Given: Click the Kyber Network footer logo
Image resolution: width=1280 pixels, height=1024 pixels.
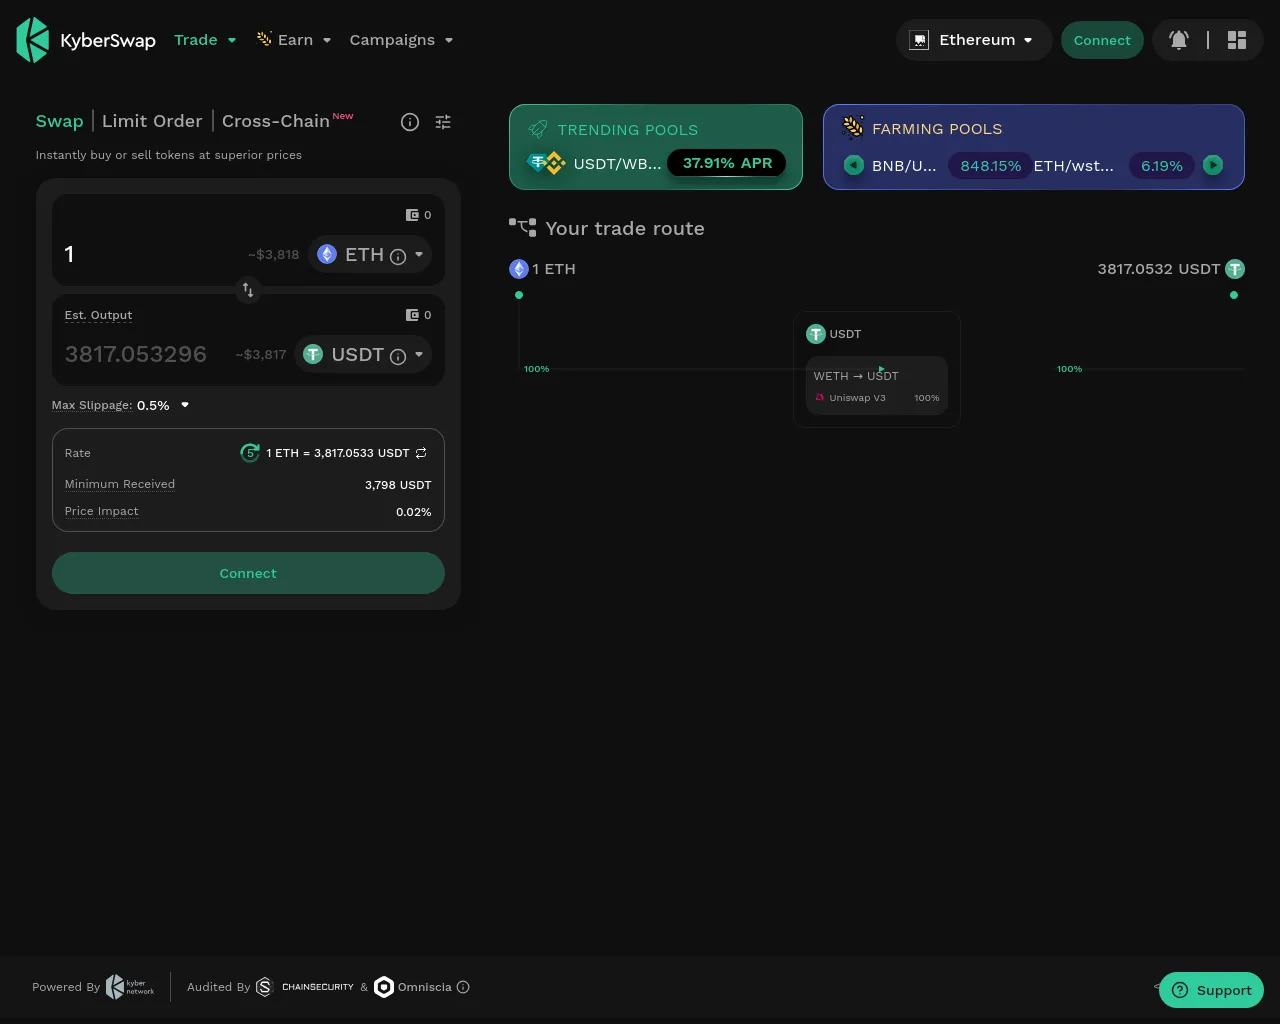Looking at the screenshot, I should tap(130, 987).
